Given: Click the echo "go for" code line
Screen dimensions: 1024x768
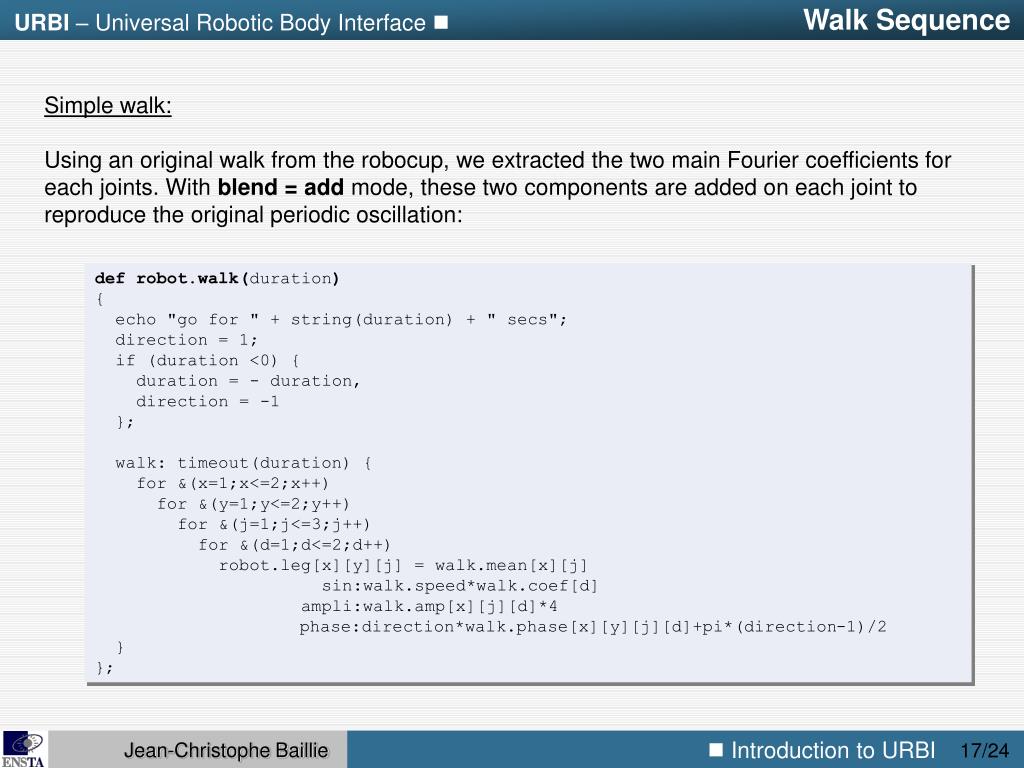Looking at the screenshot, I should coord(341,320).
